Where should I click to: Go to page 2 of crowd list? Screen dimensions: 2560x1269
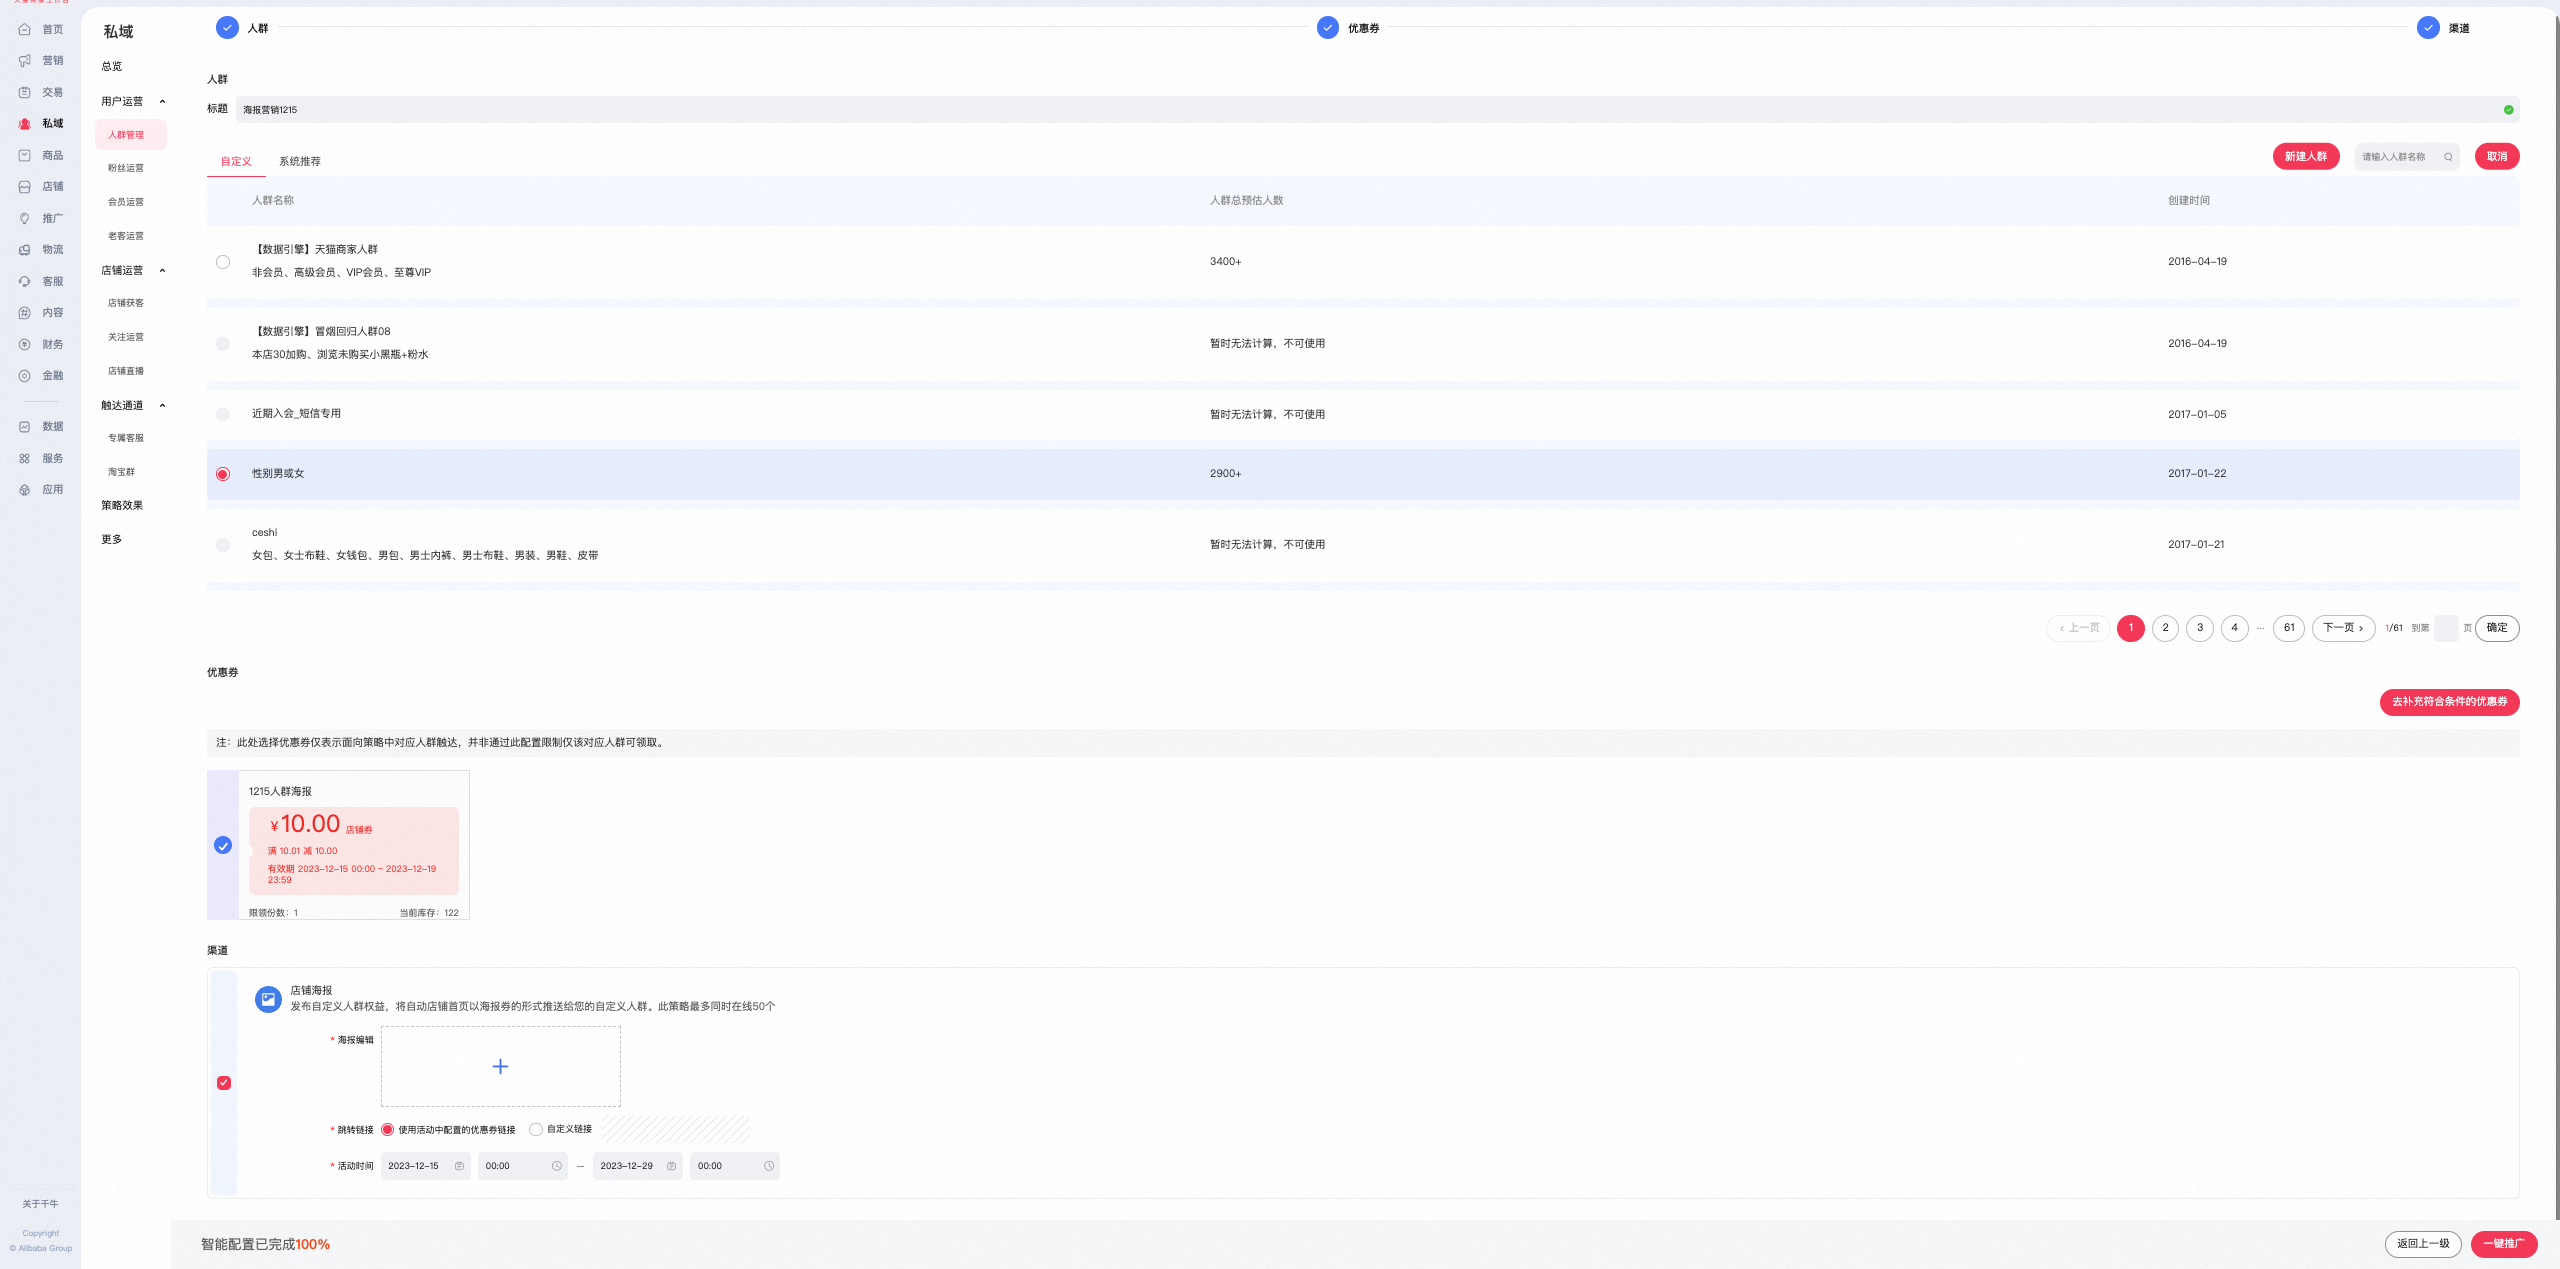[2165, 628]
